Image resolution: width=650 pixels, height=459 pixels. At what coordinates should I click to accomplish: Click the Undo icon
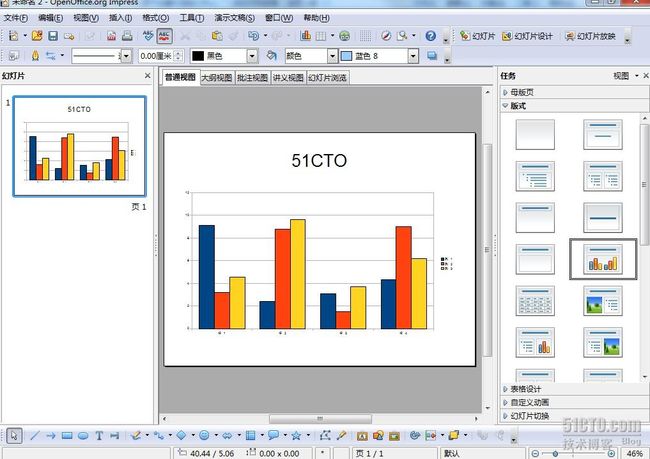click(253, 36)
